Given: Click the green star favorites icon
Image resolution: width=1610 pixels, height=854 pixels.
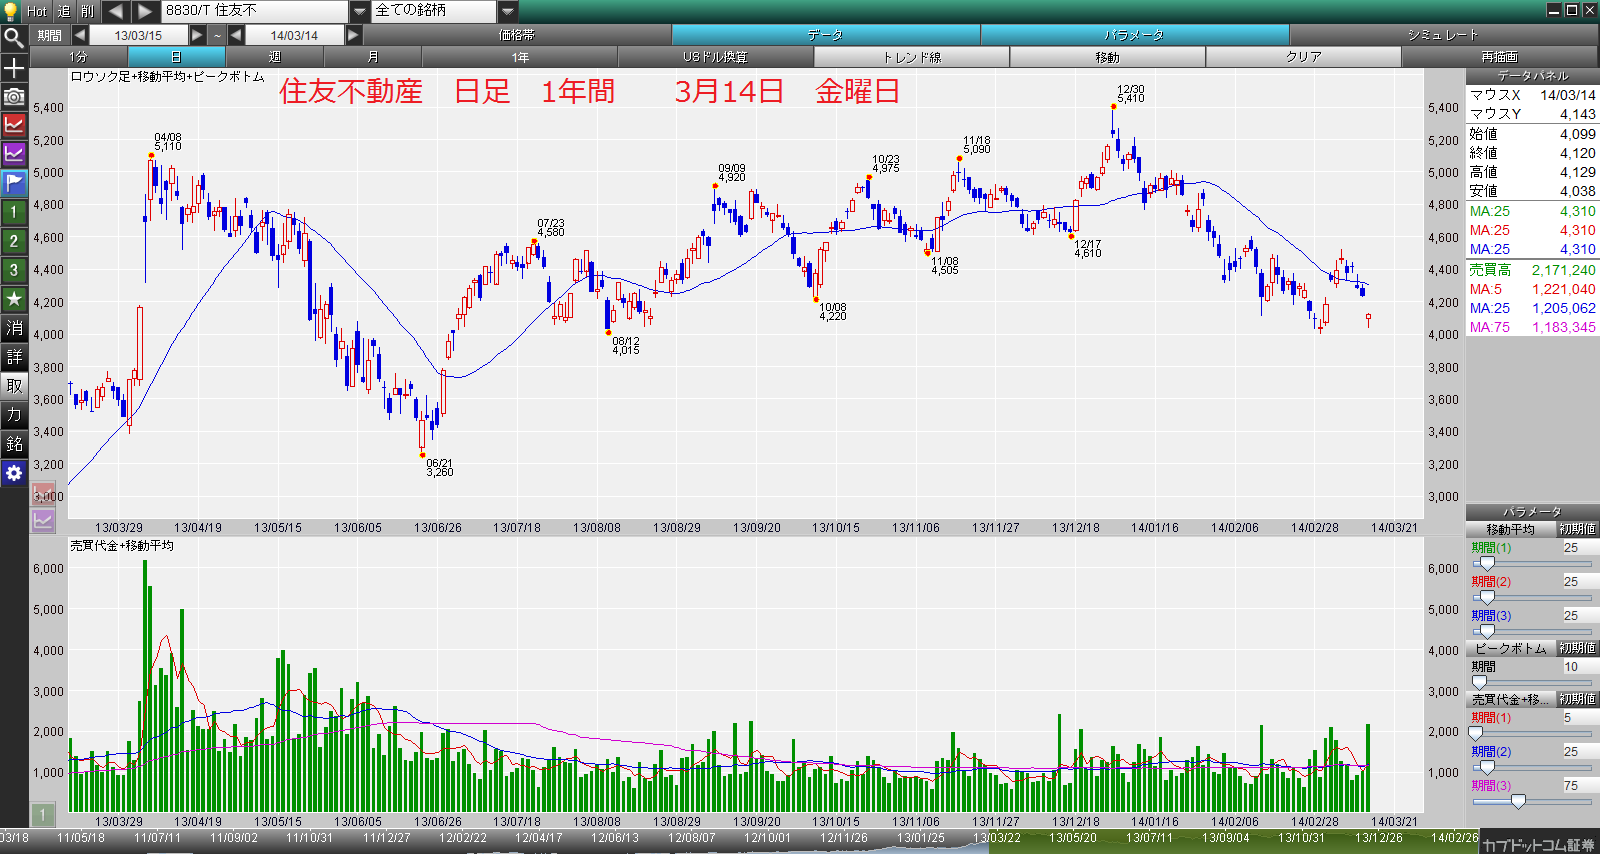Looking at the screenshot, I should click(x=14, y=299).
